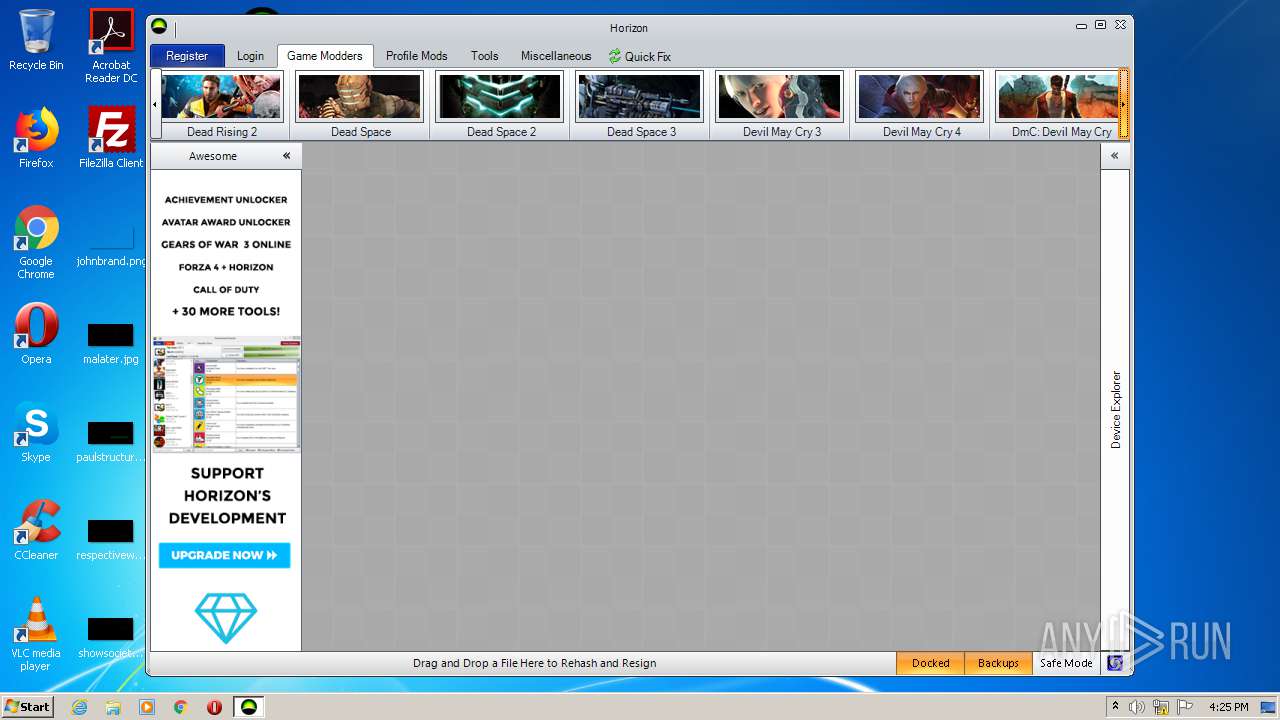The height and width of the screenshot is (720, 1280).
Task: Collapse the Awesome side panel
Action: [x=286, y=156]
